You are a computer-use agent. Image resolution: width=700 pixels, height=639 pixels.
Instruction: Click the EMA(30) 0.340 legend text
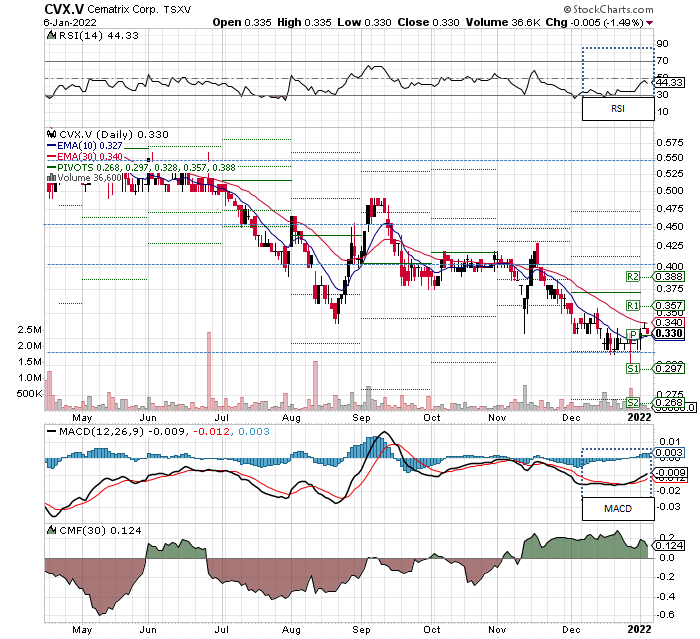[x=89, y=156]
